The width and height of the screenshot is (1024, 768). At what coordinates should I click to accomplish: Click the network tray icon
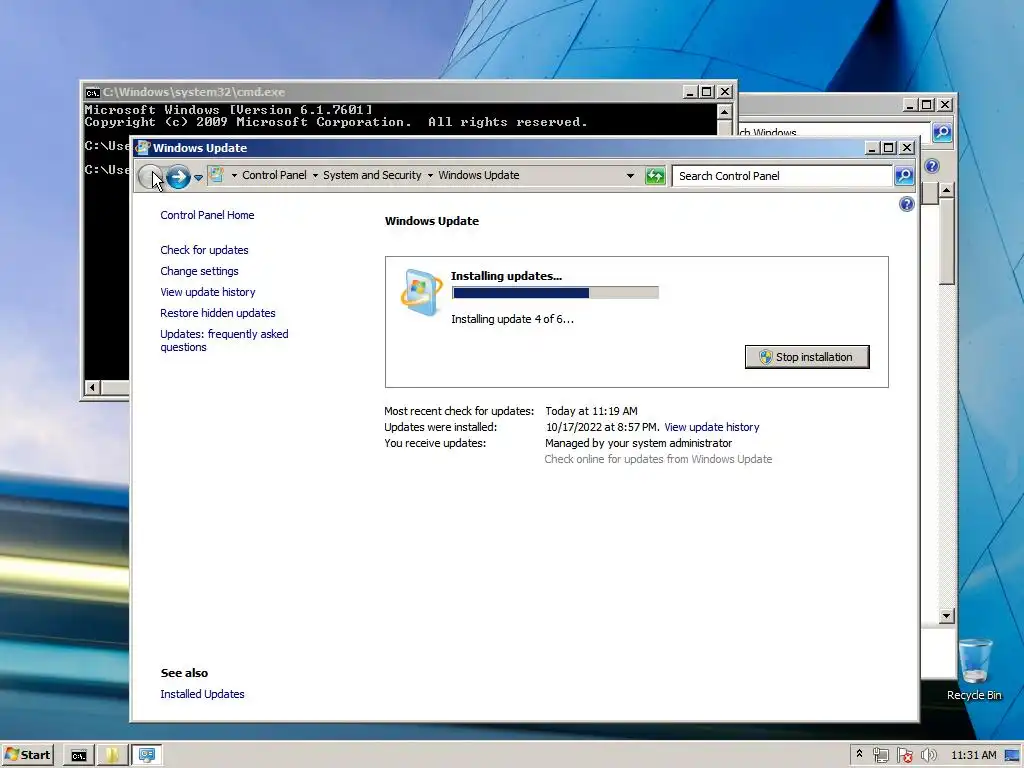(880, 756)
